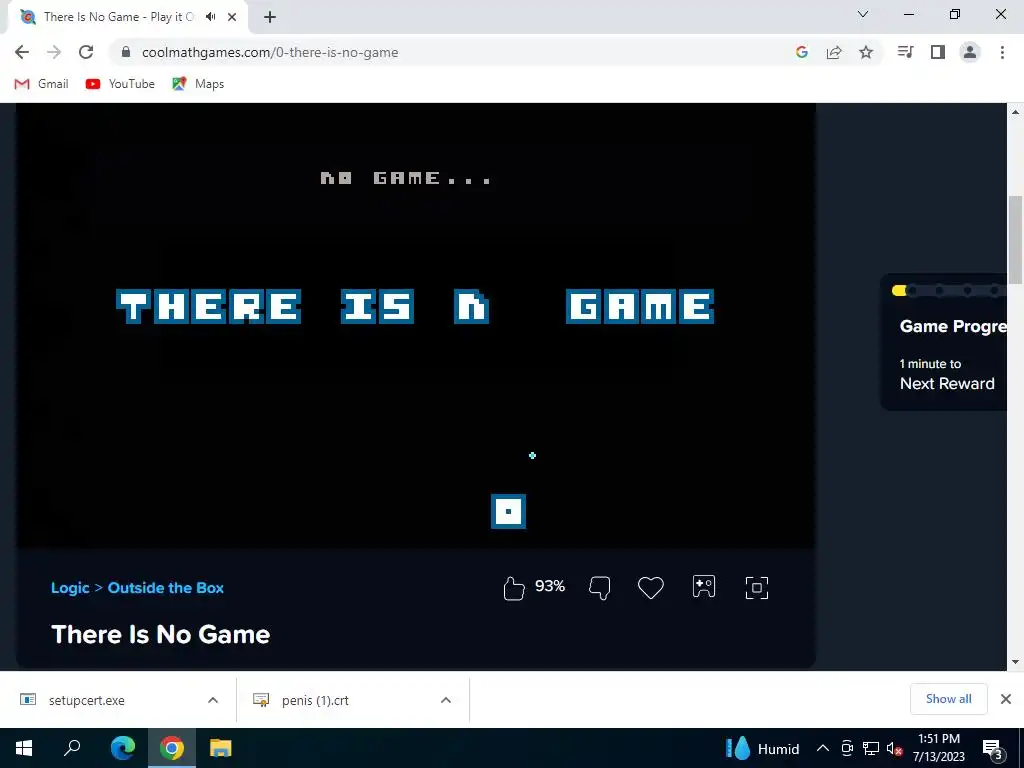This screenshot has width=1024, height=768.
Task: Share this page icon
Action: tap(834, 52)
